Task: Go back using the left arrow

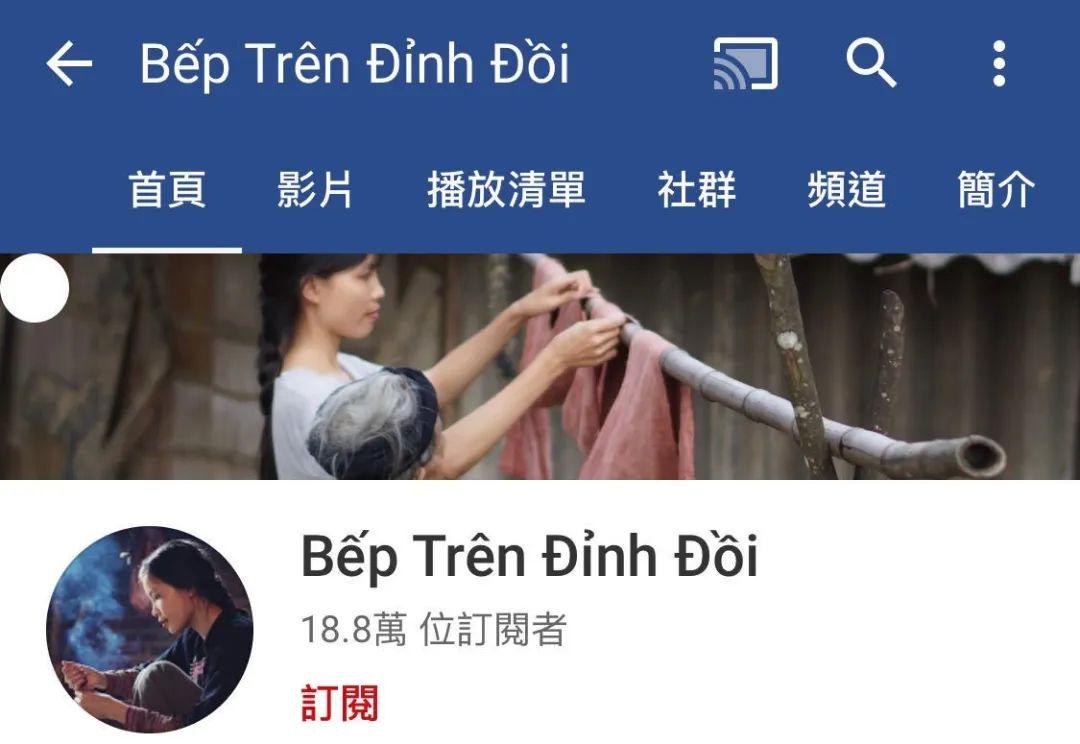Action: pyautogui.click(x=69, y=63)
